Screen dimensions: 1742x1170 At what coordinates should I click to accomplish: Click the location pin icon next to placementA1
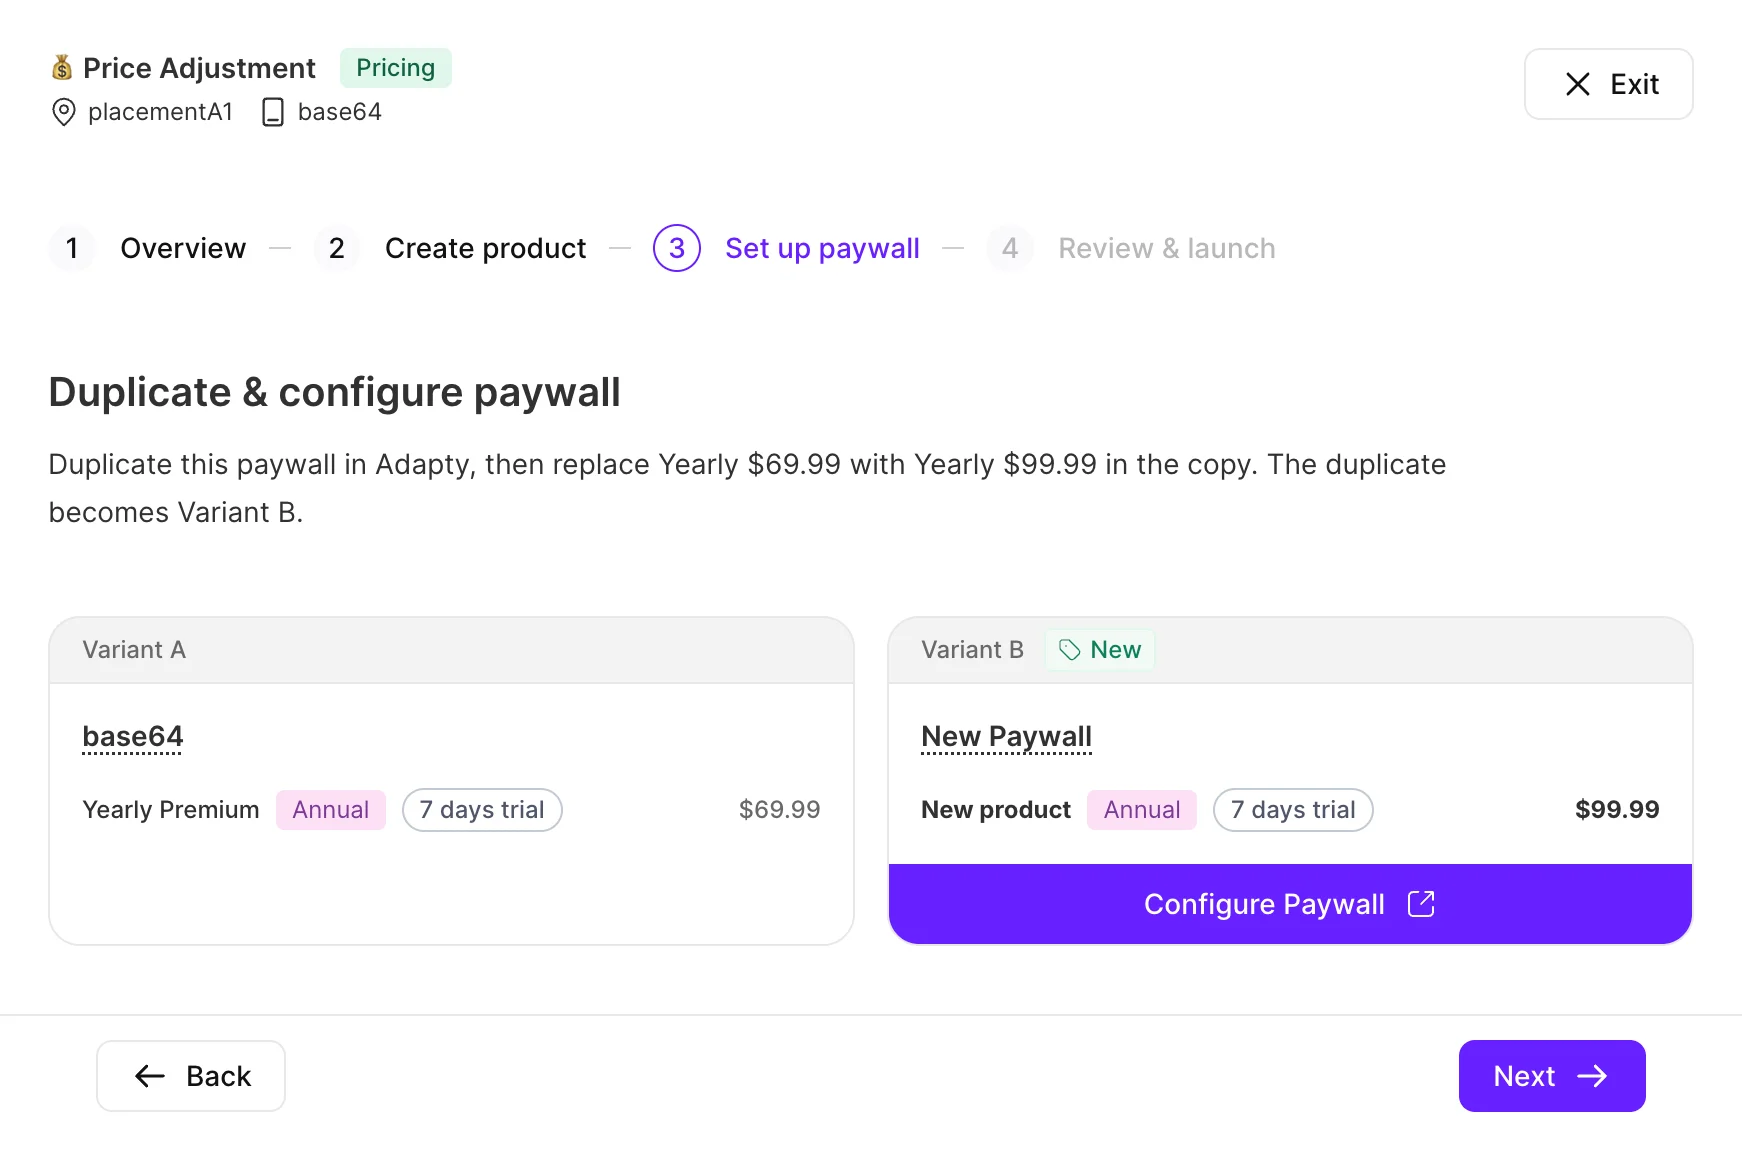(x=63, y=112)
